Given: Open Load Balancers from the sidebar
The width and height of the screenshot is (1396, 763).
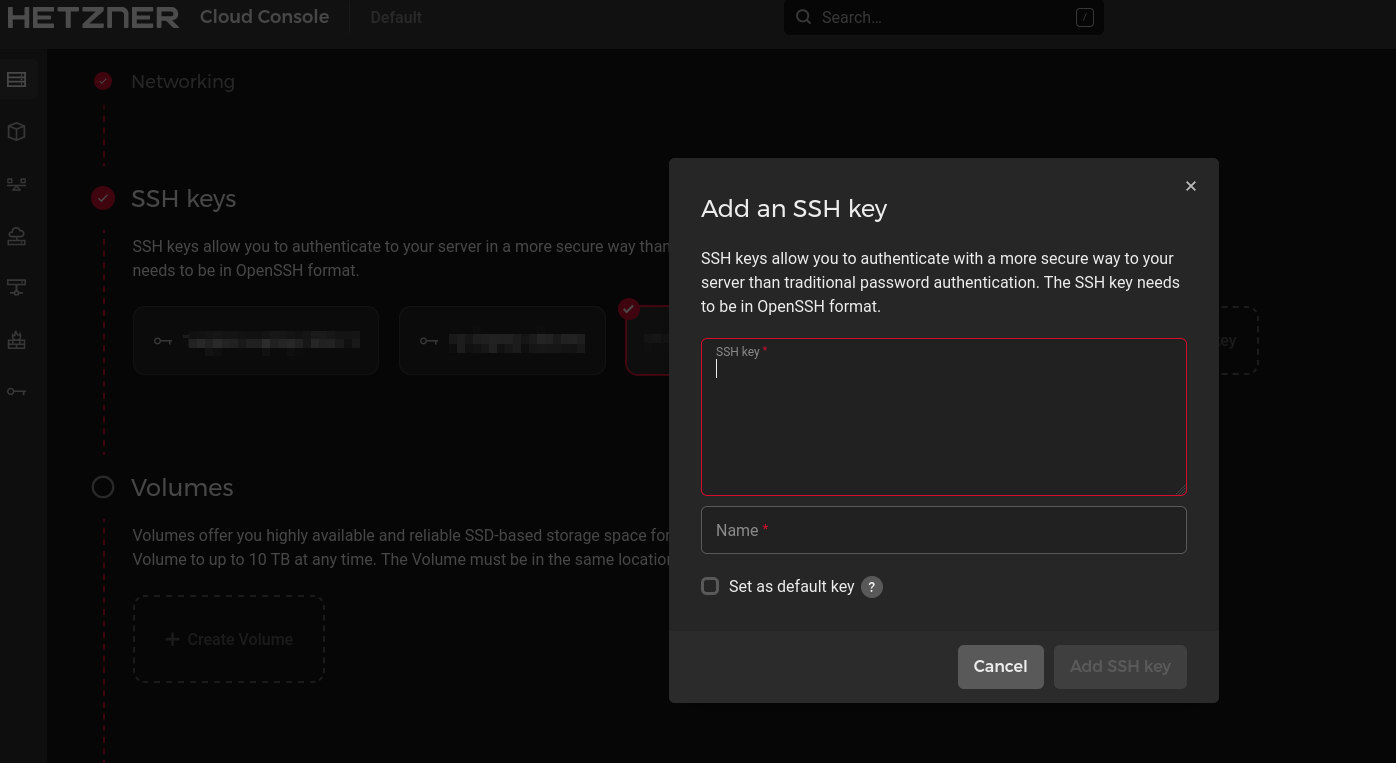Looking at the screenshot, I should (17, 183).
